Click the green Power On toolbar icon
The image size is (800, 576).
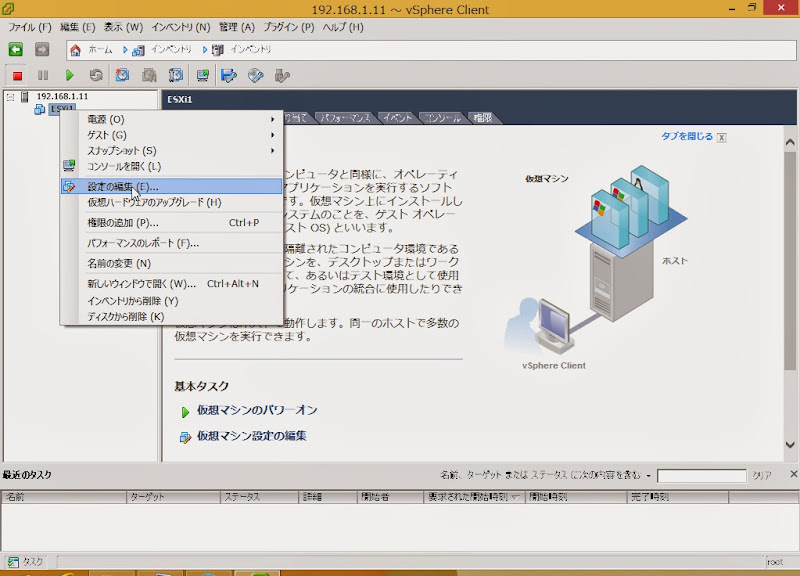(x=69, y=76)
